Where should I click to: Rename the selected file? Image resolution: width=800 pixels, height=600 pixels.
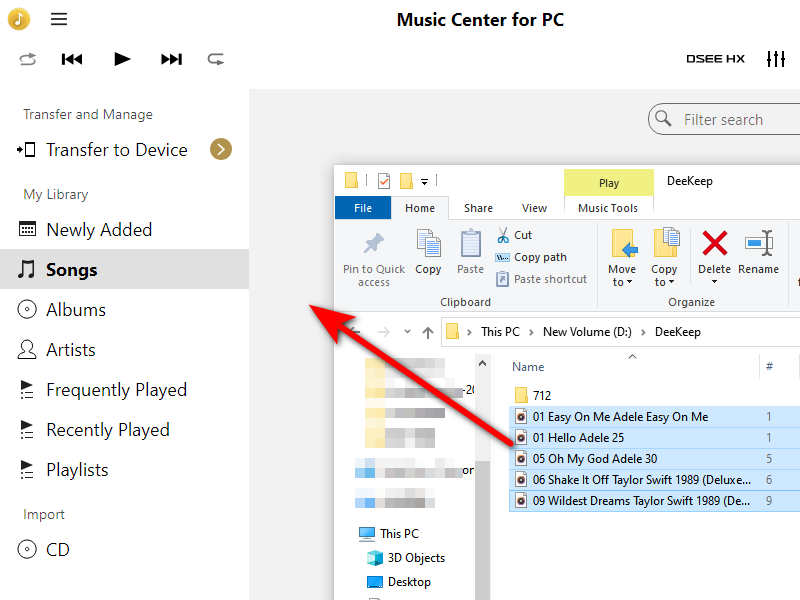pos(758,252)
